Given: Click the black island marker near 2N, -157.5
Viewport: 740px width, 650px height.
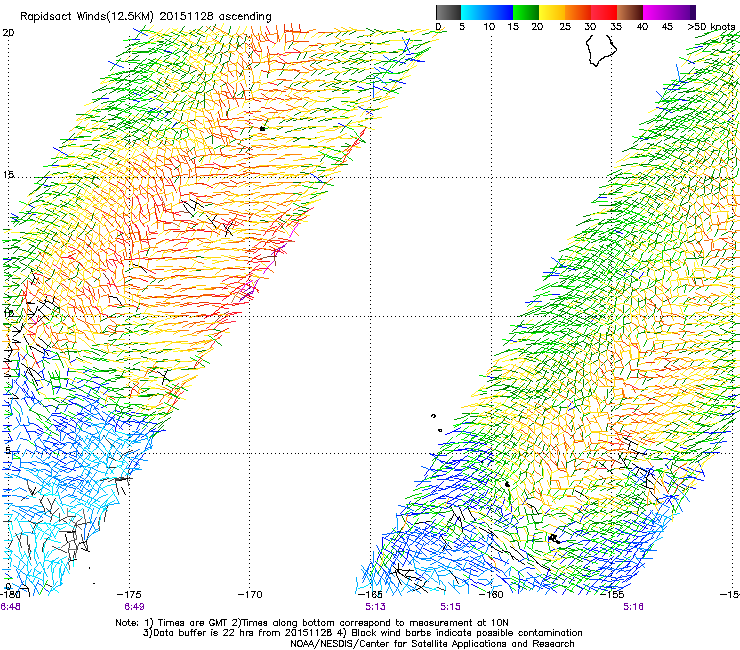Looking at the screenshot, I should click(555, 539).
